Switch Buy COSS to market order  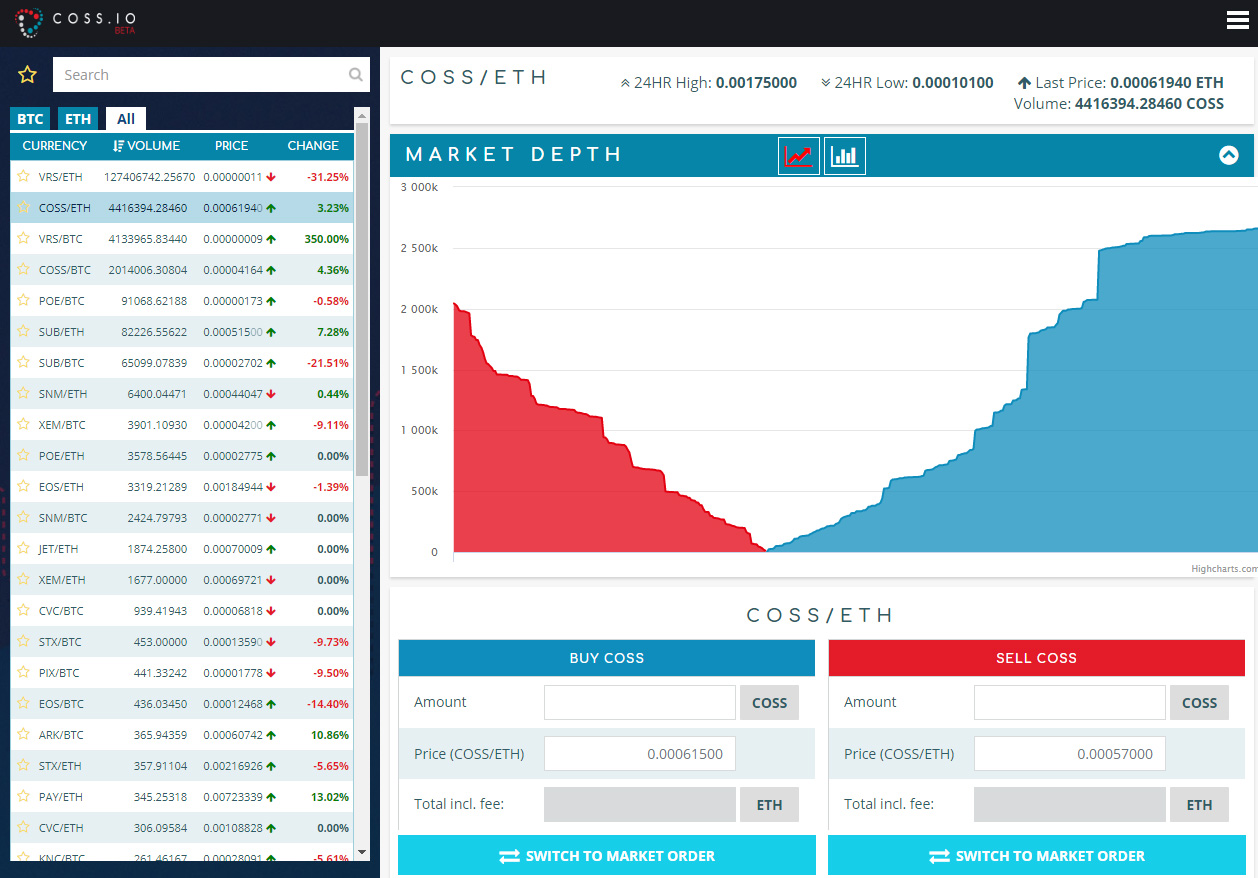point(607,856)
